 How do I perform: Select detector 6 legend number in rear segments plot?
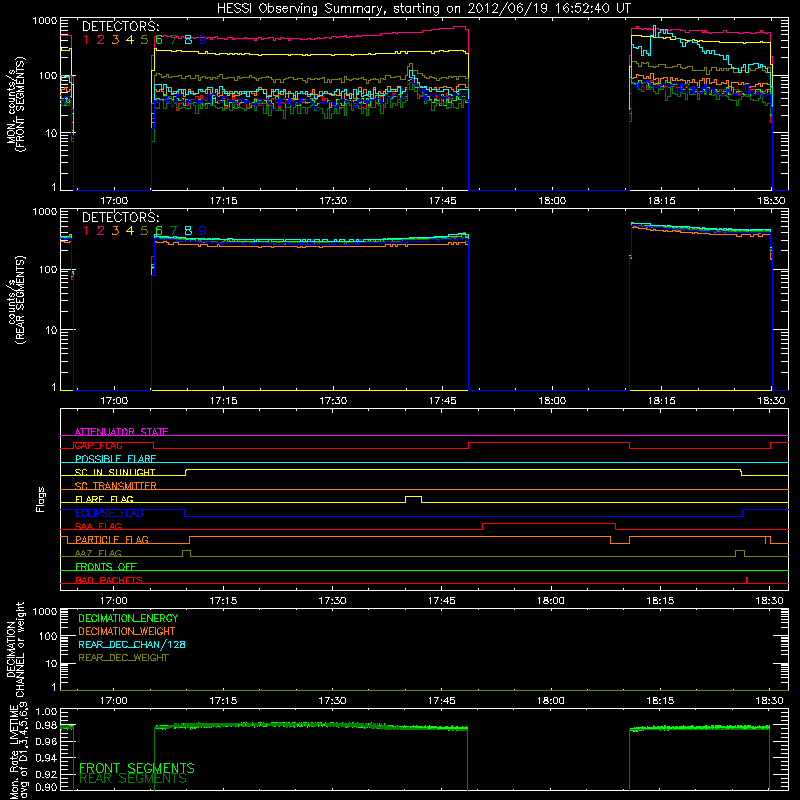(x=159, y=231)
